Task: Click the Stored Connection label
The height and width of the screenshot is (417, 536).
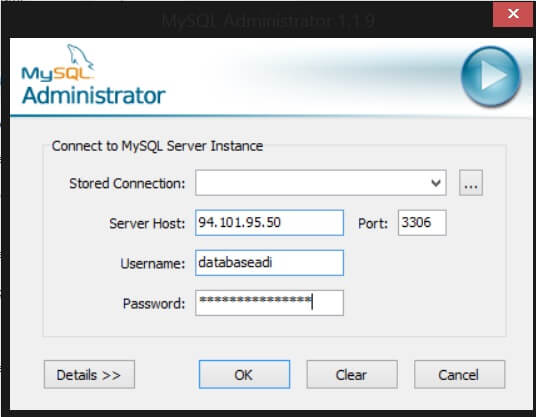Action: coord(127,184)
